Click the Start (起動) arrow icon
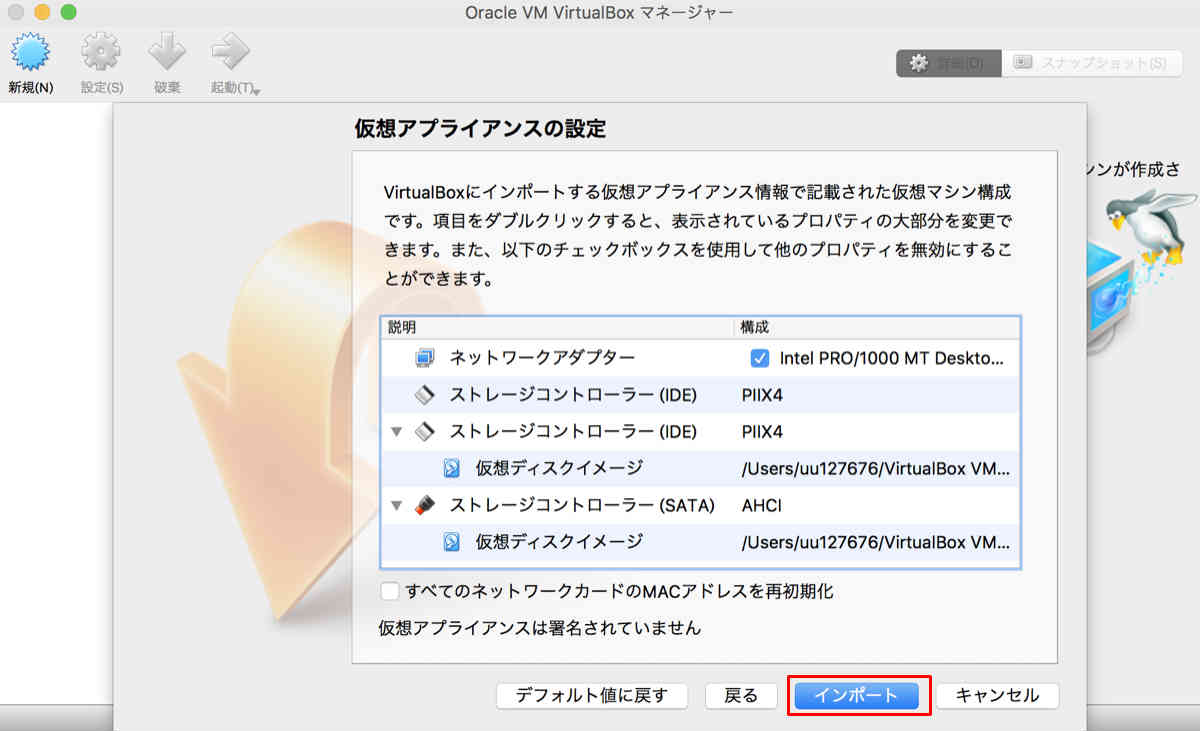1200x731 pixels. 231,53
